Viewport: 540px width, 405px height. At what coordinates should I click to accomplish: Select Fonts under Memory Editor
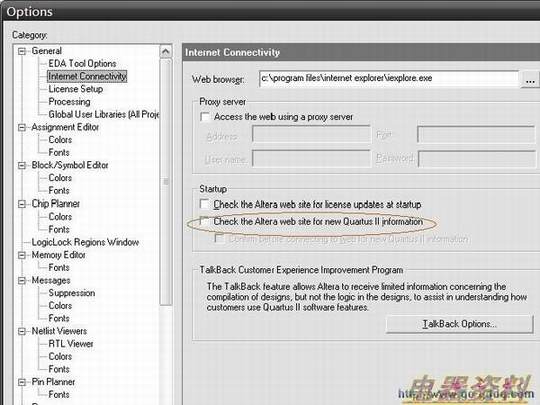point(59,268)
